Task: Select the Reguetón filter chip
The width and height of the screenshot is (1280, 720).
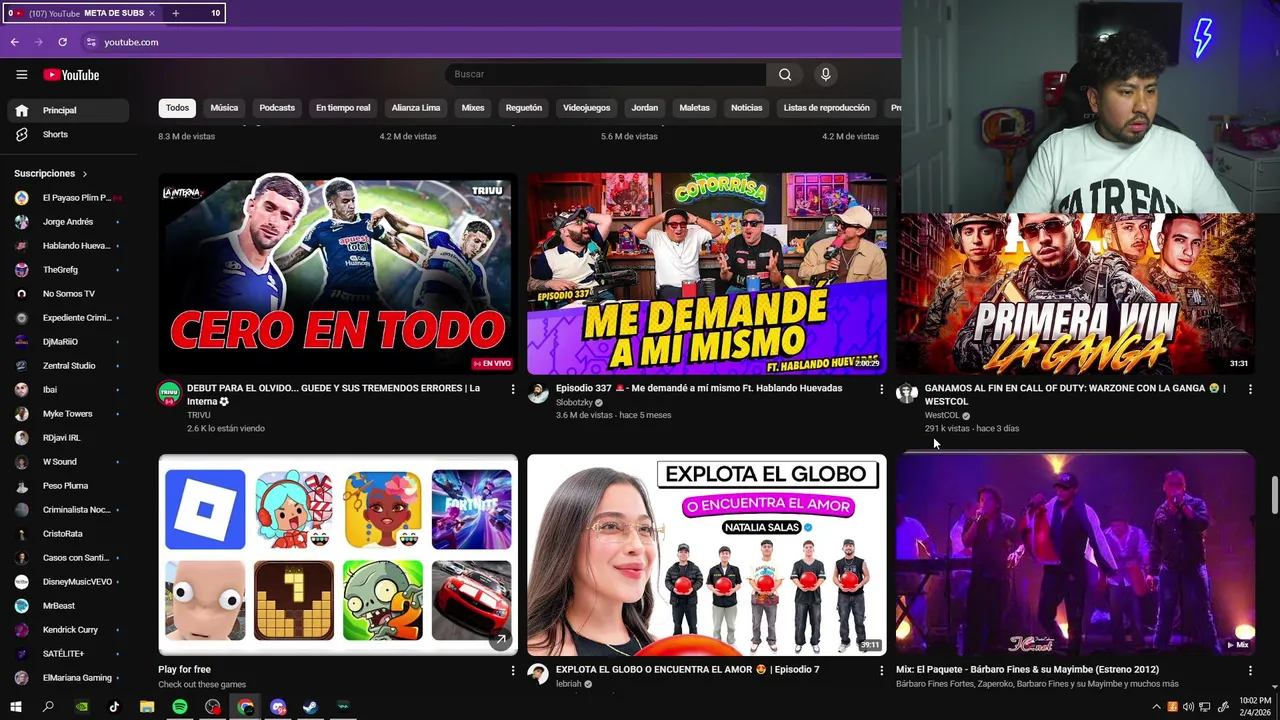Action: click(524, 108)
